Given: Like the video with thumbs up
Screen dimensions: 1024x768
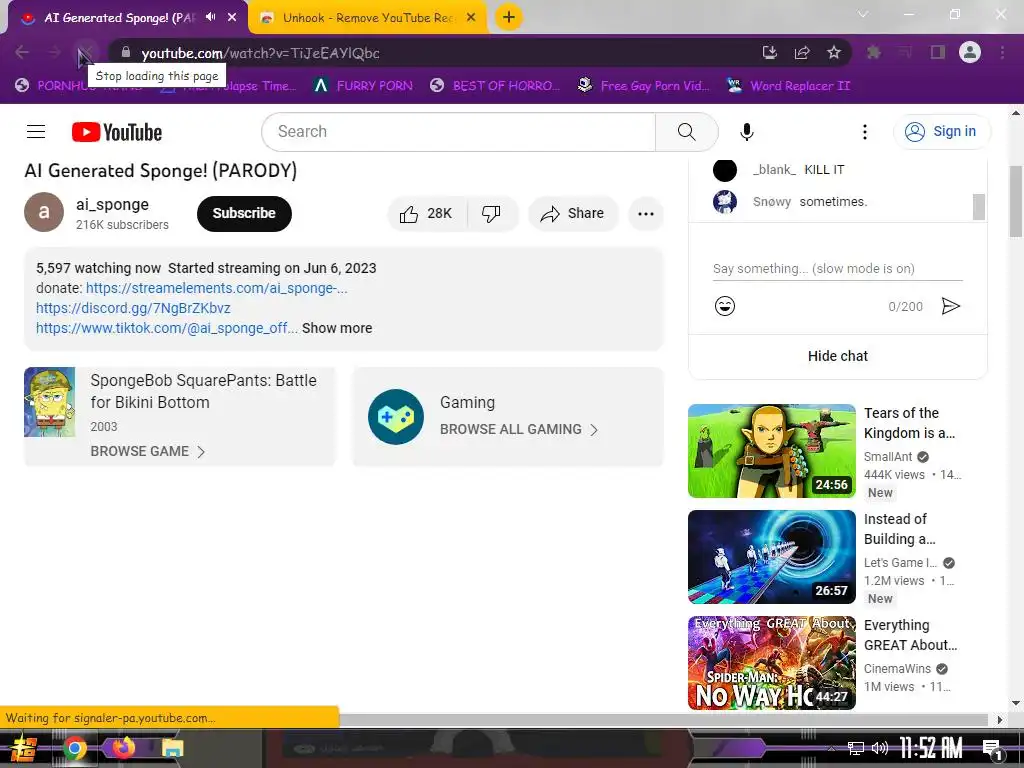Looking at the screenshot, I should coord(427,214).
